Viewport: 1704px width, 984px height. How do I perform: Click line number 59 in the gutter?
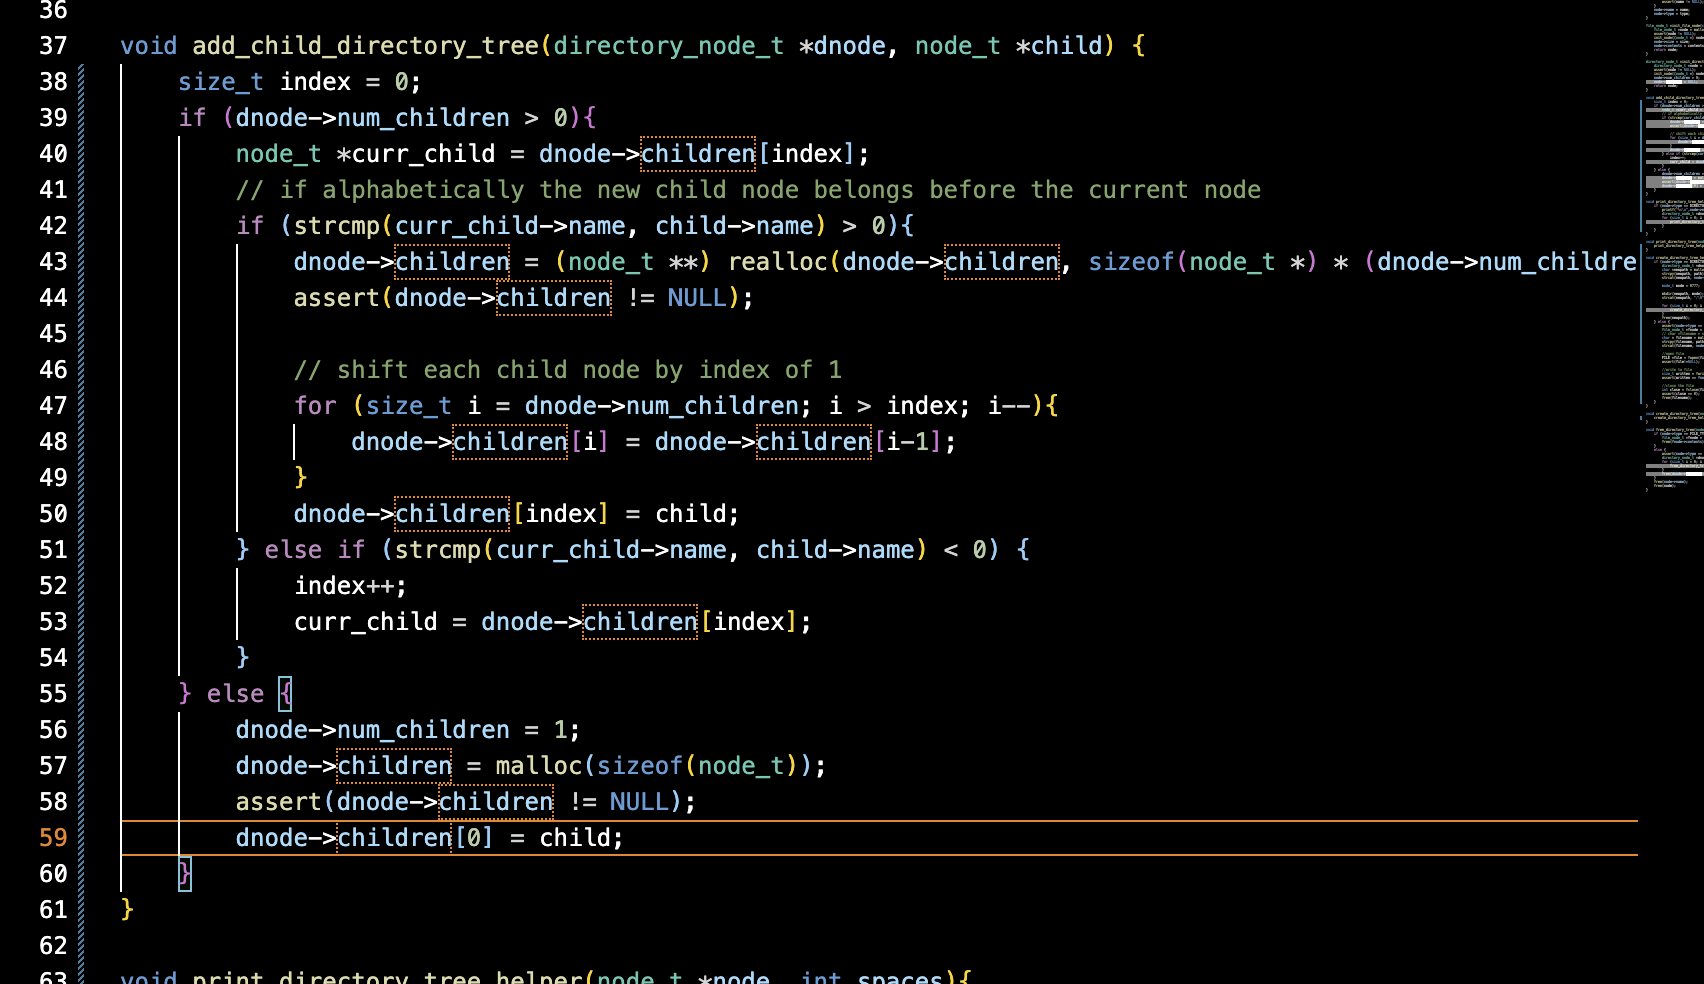click(x=53, y=838)
